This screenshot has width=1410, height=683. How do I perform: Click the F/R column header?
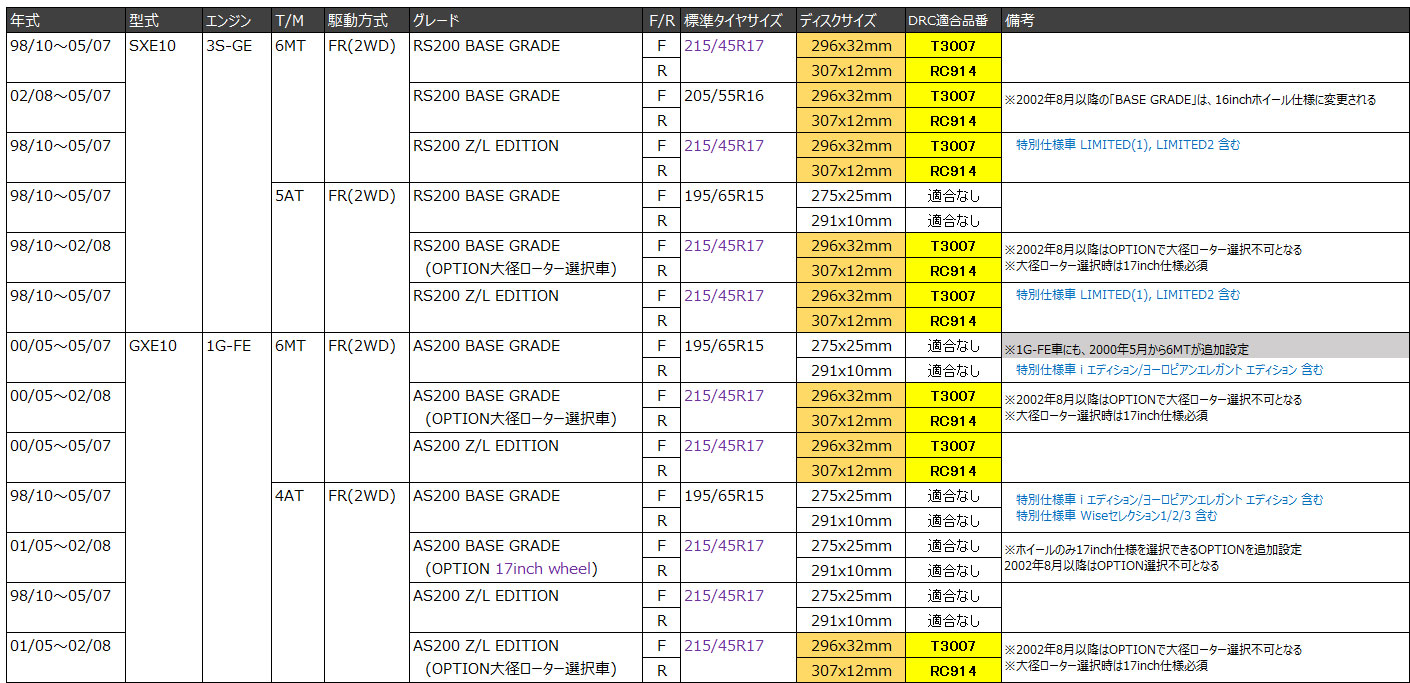click(x=661, y=21)
